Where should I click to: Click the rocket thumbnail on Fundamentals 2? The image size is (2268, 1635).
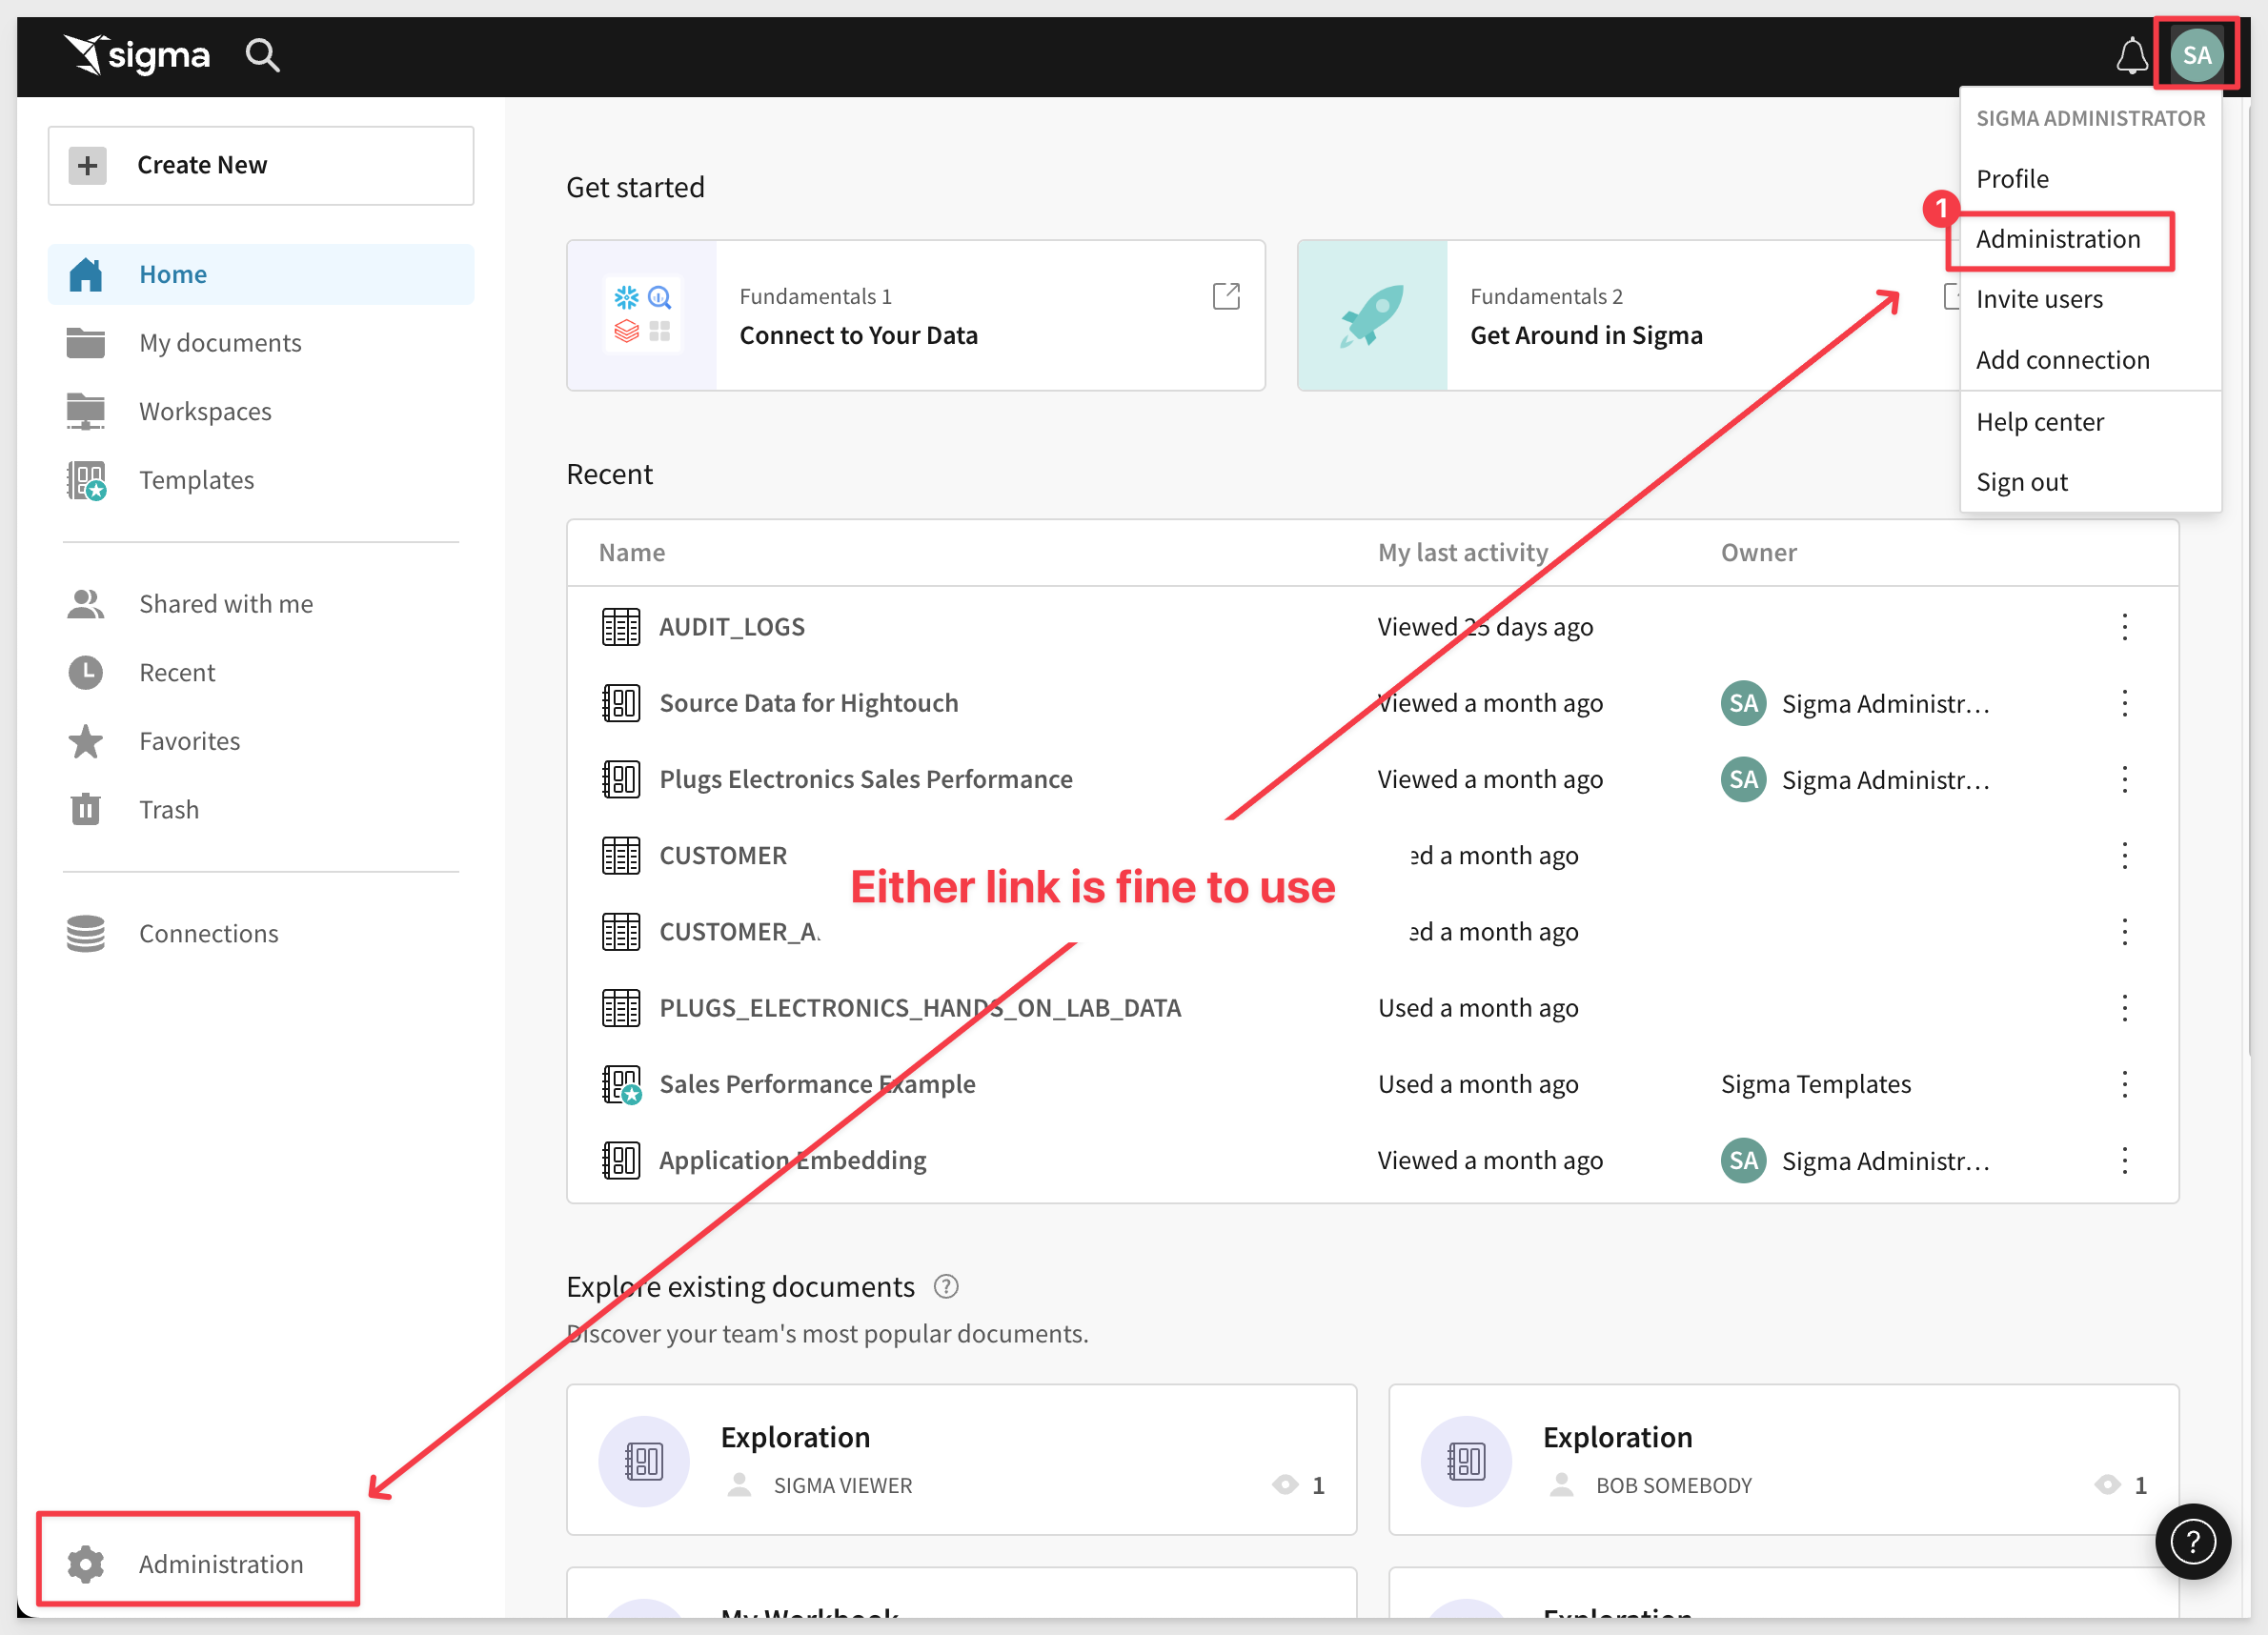pyautogui.click(x=1372, y=315)
